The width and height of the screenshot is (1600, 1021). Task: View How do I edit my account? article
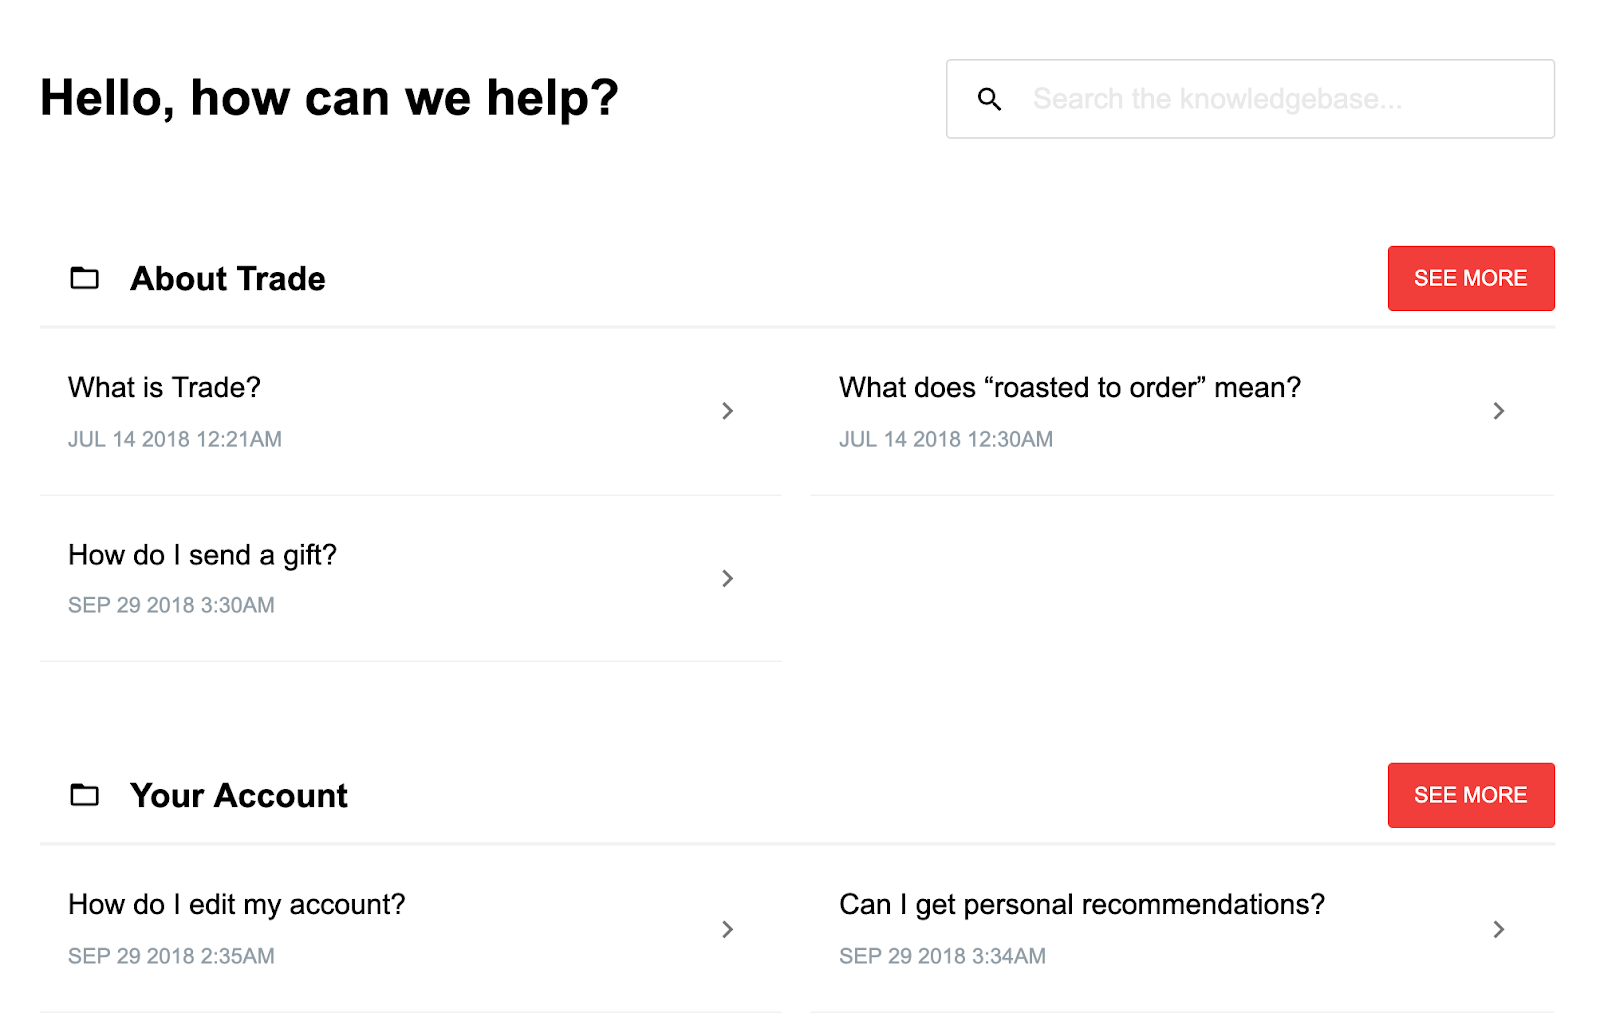point(236,905)
